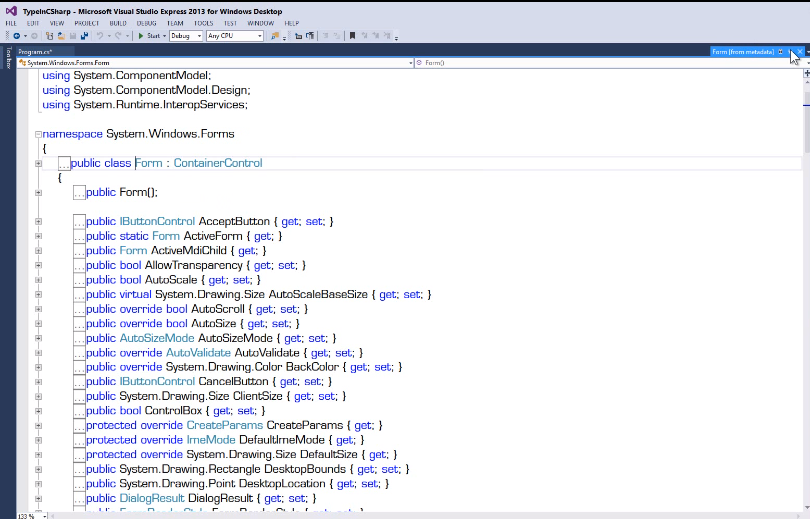Click the Open File folder icon

click(x=61, y=36)
